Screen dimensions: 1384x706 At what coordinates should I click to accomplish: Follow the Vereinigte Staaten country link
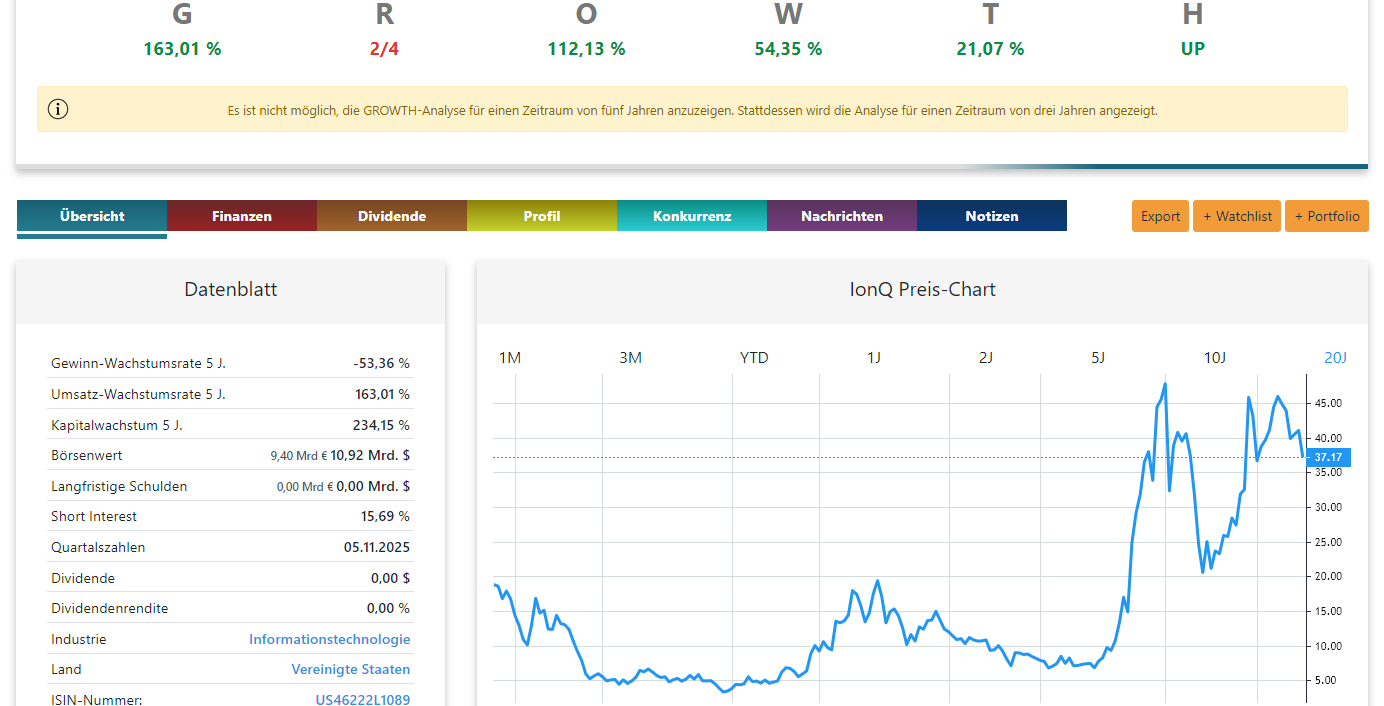coord(351,669)
